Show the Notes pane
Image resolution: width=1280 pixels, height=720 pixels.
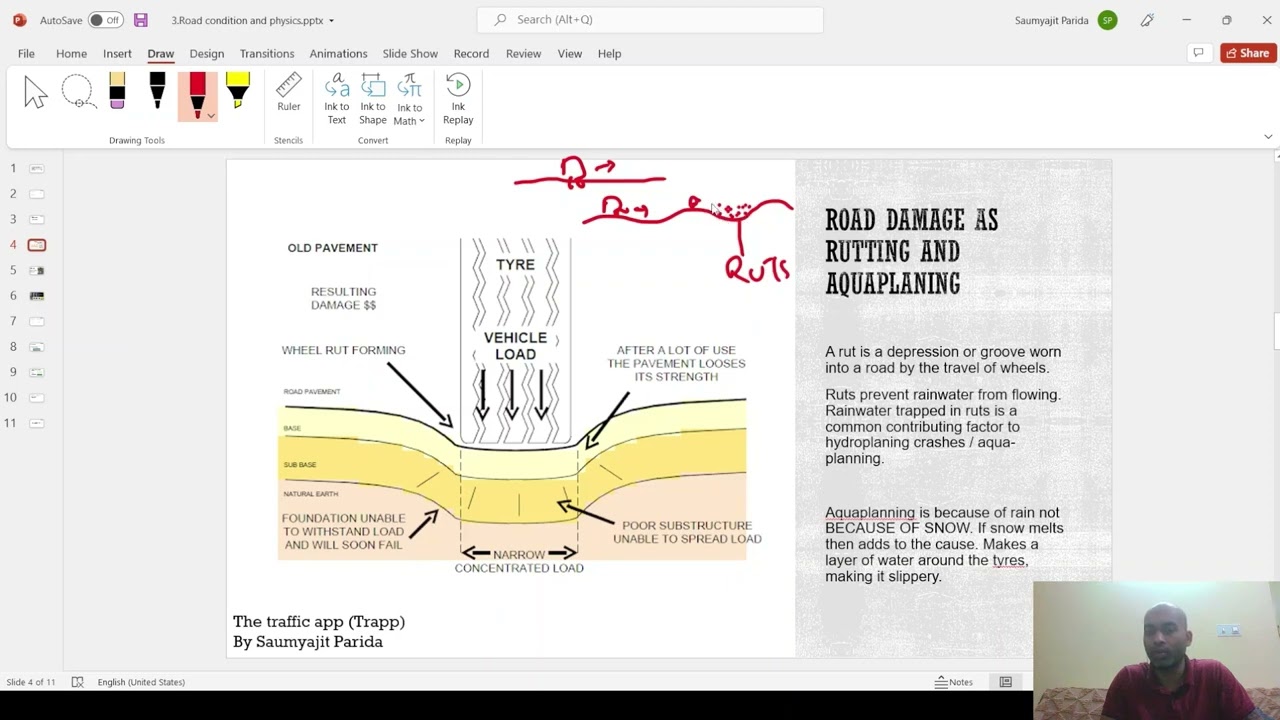(953, 682)
